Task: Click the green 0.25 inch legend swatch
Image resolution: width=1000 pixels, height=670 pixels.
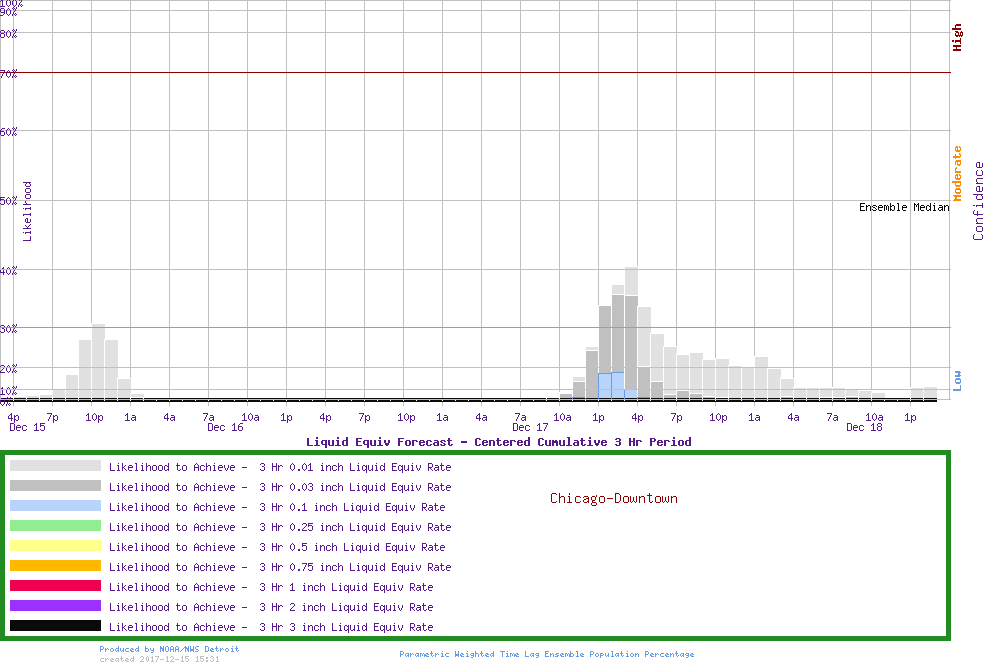Action: click(55, 526)
